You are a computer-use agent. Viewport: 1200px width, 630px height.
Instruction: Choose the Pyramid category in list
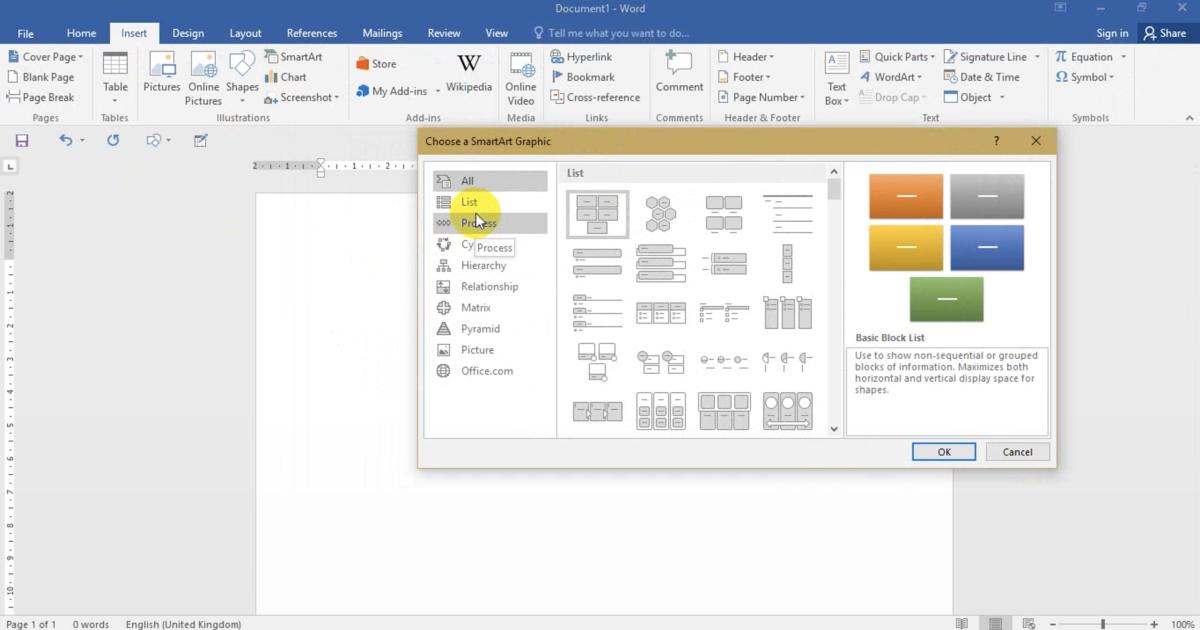pyautogui.click(x=480, y=329)
